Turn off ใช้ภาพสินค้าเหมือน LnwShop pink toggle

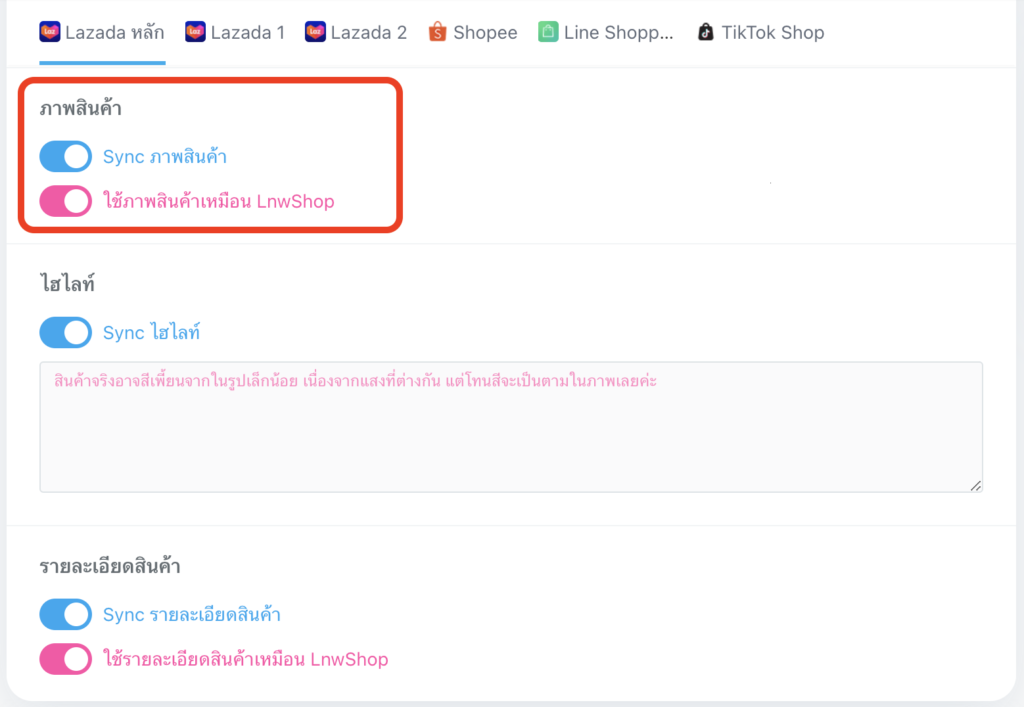[x=65, y=201]
